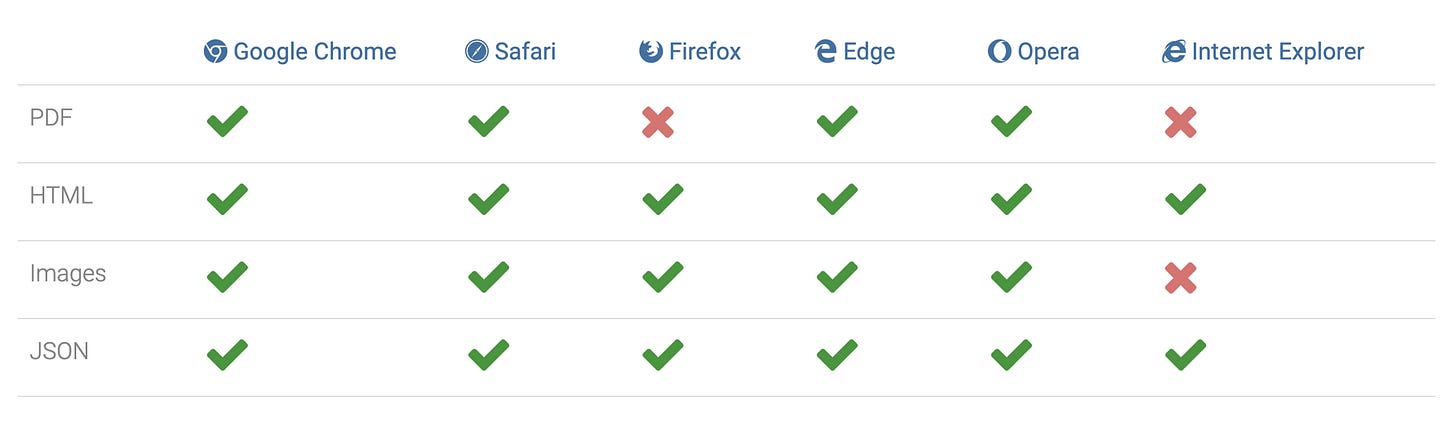Click green check for Internet Explorer JSON
Viewport: 1456px width, 427px height.
coord(1185,356)
